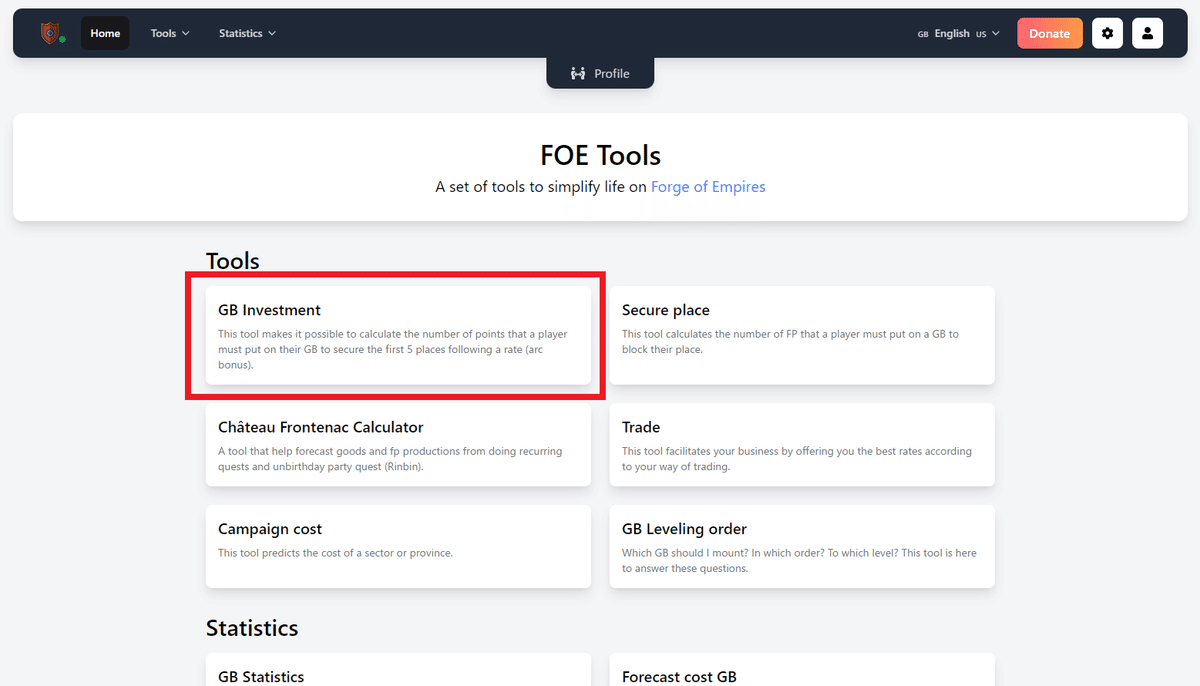Go to the Home tab
1200x686 pixels.
[x=105, y=33]
